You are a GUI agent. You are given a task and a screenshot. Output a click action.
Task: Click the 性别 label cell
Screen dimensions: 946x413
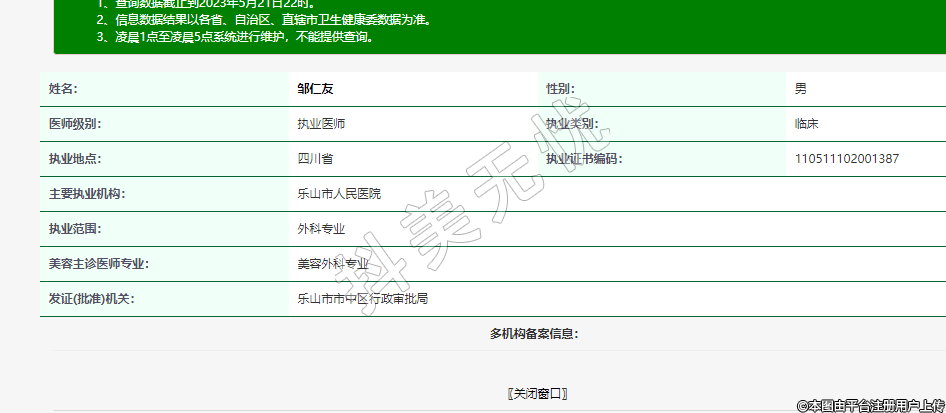(560, 89)
